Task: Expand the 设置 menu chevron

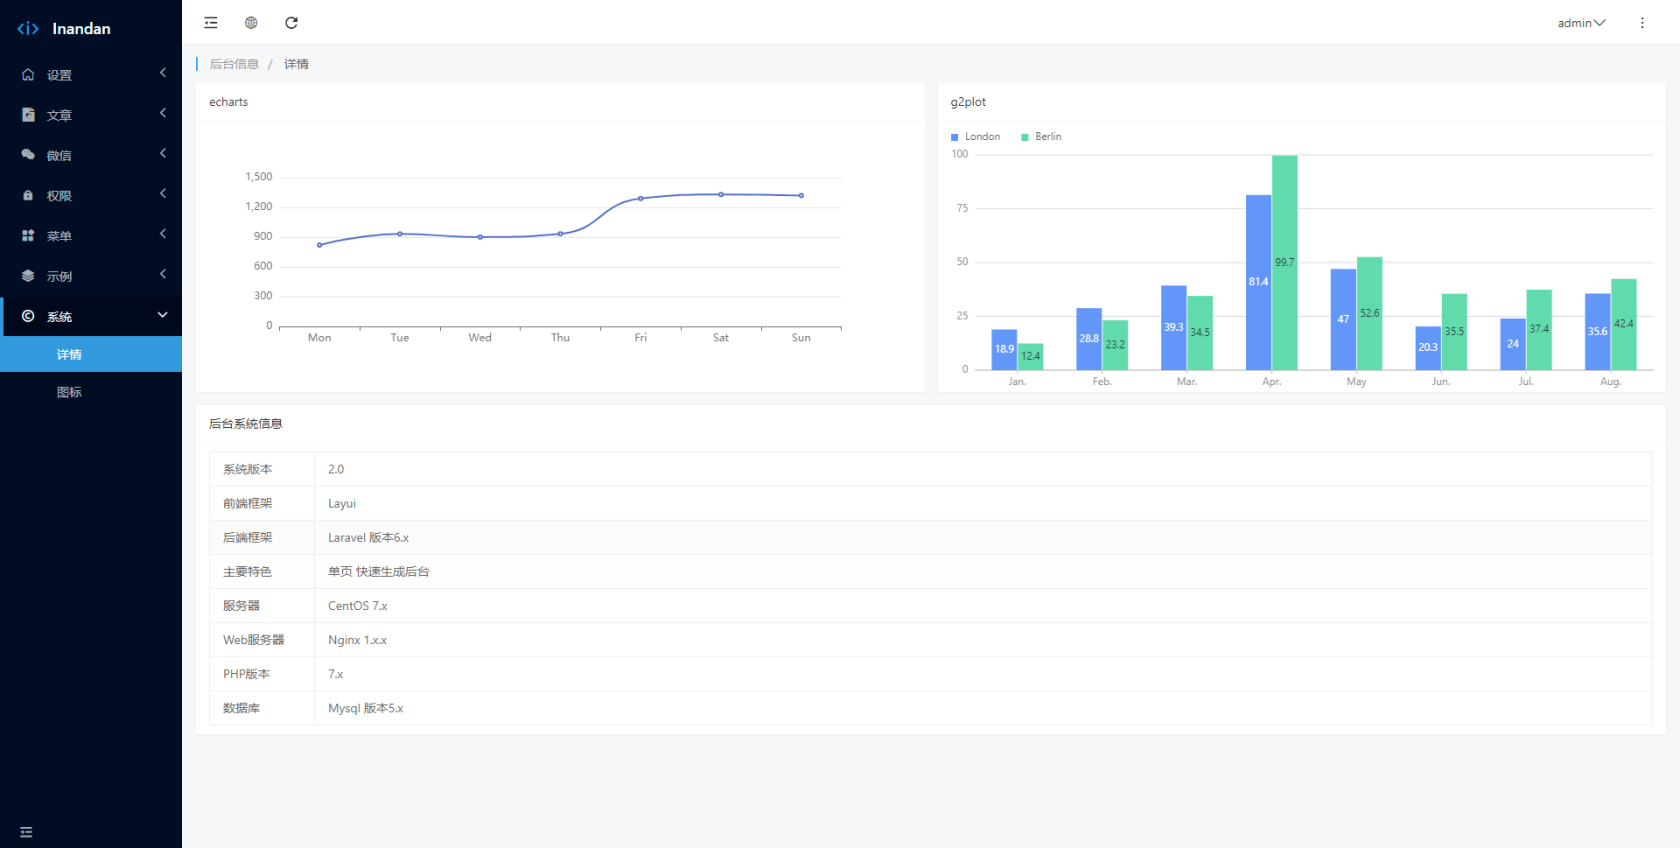Action: (163, 73)
